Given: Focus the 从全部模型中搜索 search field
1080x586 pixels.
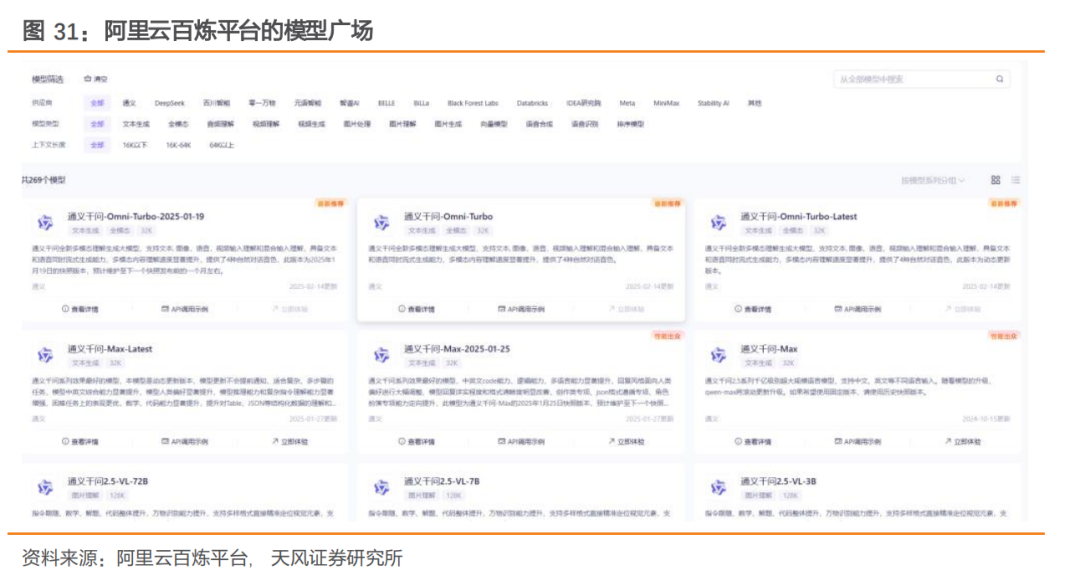Looking at the screenshot, I should click(922, 79).
